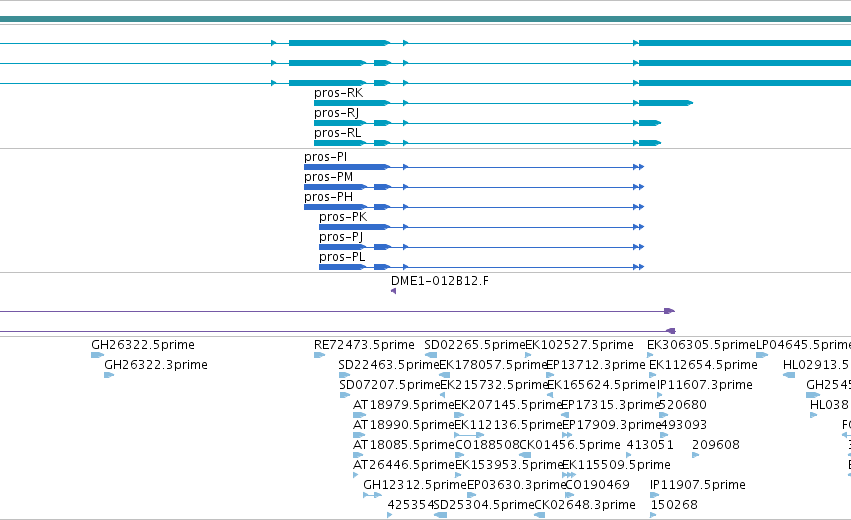Click feature 209608
The height and width of the screenshot is (520, 851).
tap(716, 446)
